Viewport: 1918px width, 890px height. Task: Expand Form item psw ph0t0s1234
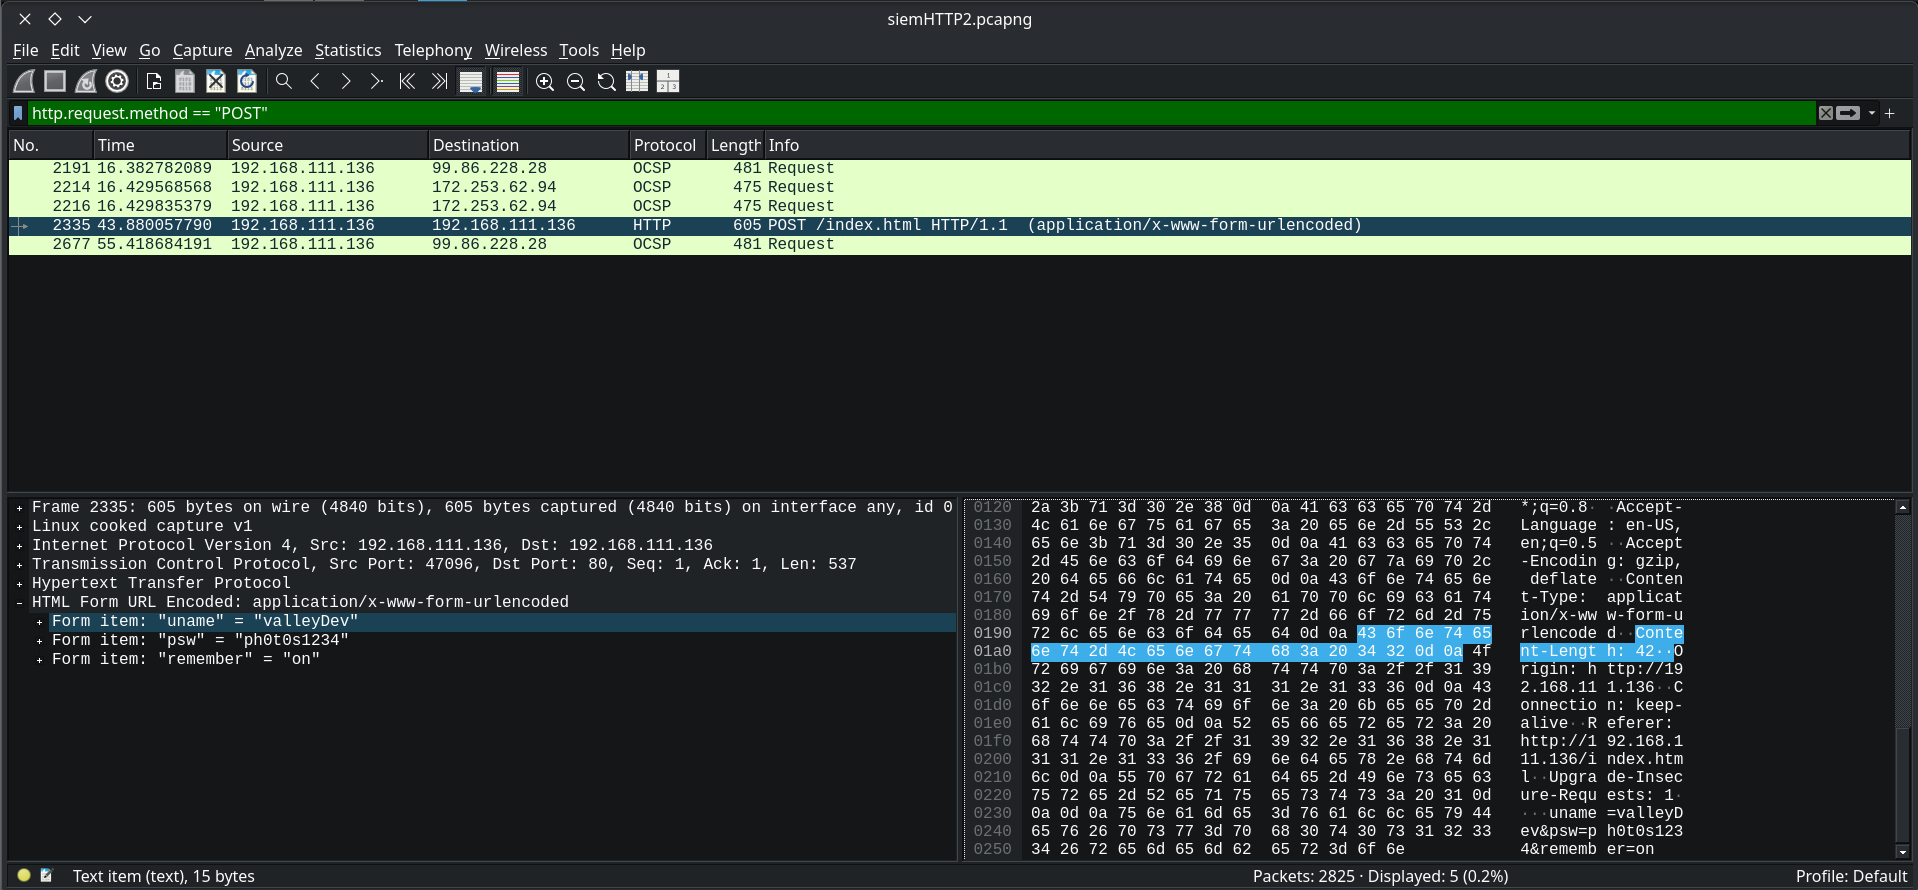pos(39,641)
